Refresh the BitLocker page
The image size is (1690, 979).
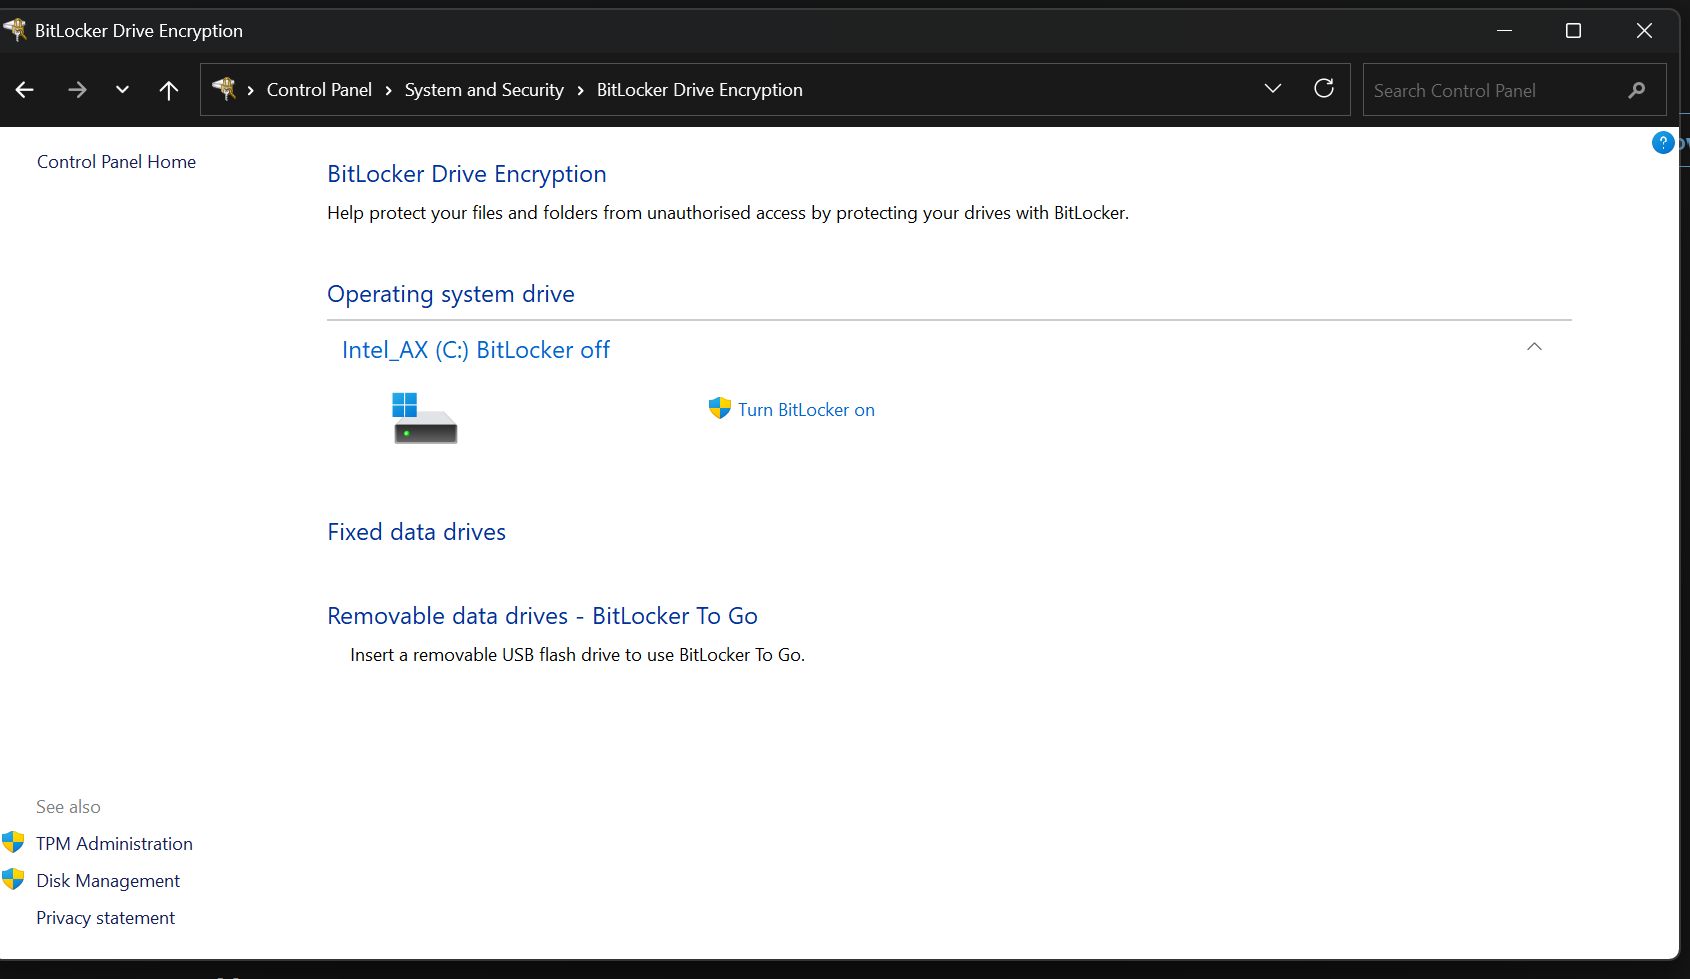(1324, 89)
